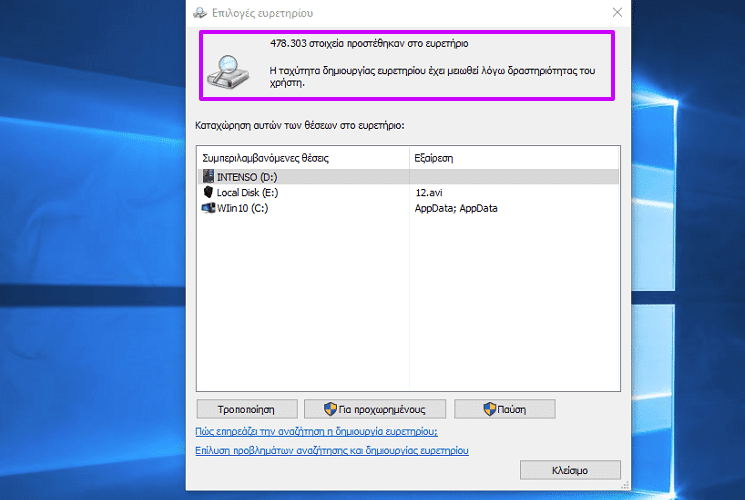Viewport: 745px width, 500px height.
Task: Open link Πώς επηρεάζει την αναζήτηση η δημιουργία ευρετηρίου
Action: pyautogui.click(x=316, y=432)
